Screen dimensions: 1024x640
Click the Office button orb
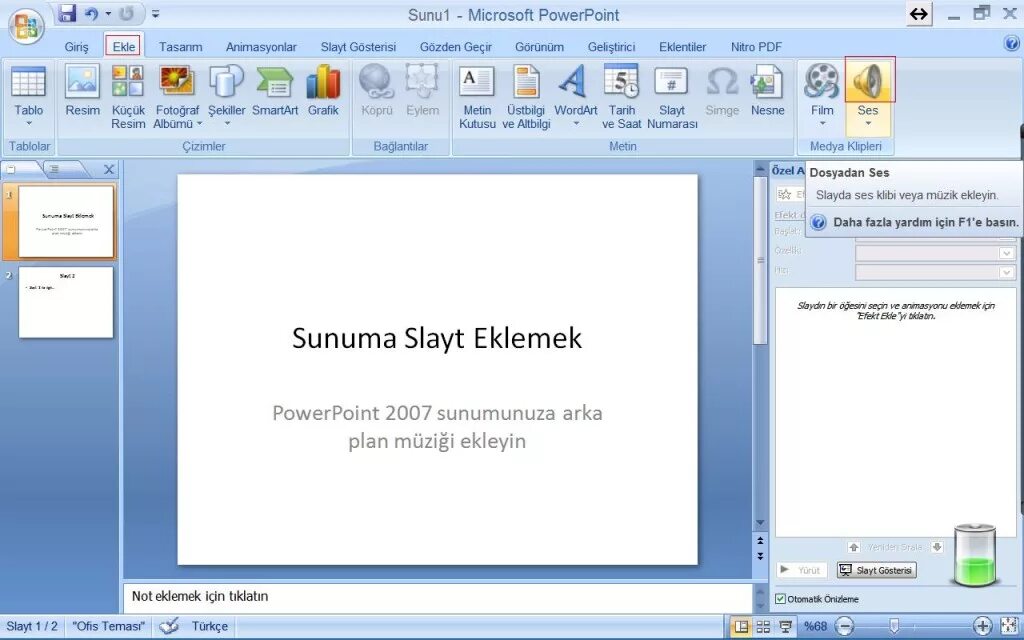[27, 27]
